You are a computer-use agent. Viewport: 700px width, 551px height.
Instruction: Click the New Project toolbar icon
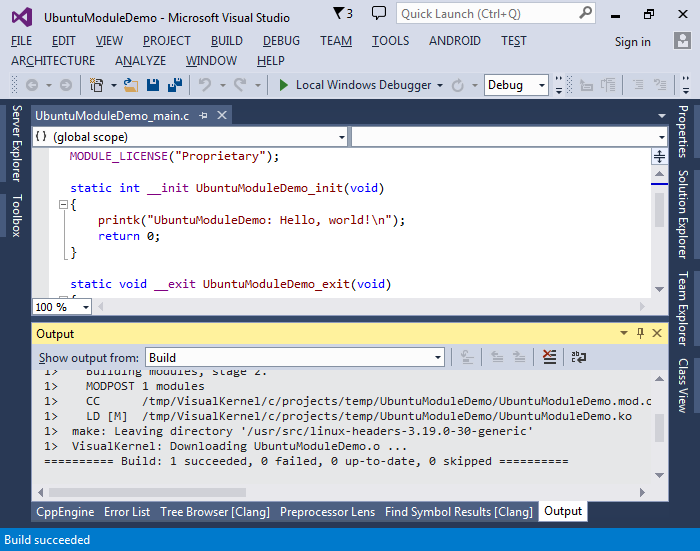click(x=96, y=85)
